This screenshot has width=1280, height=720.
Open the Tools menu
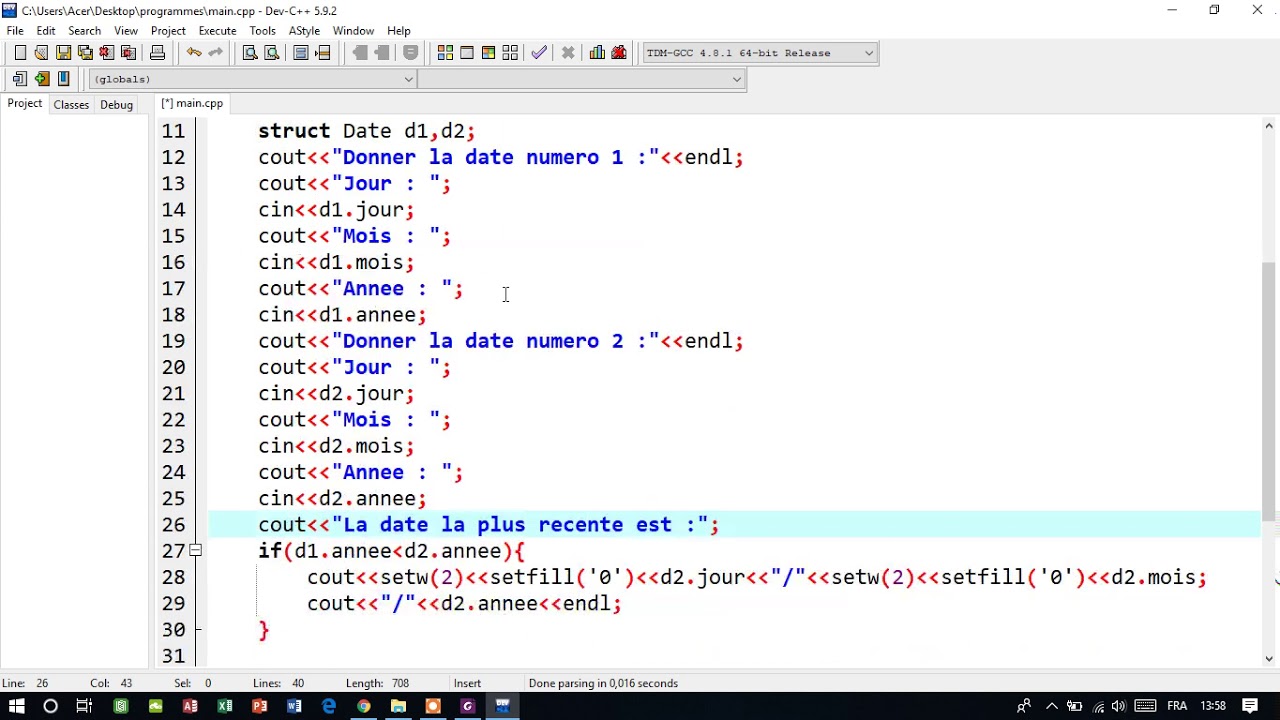262,31
